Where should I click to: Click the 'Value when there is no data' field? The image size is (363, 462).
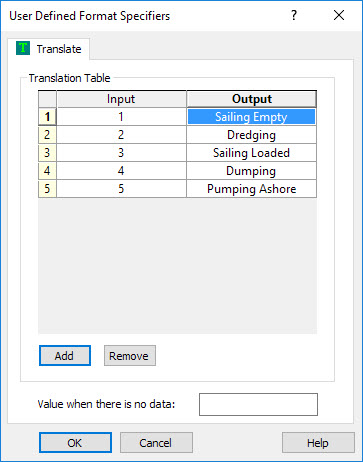[x=258, y=404]
